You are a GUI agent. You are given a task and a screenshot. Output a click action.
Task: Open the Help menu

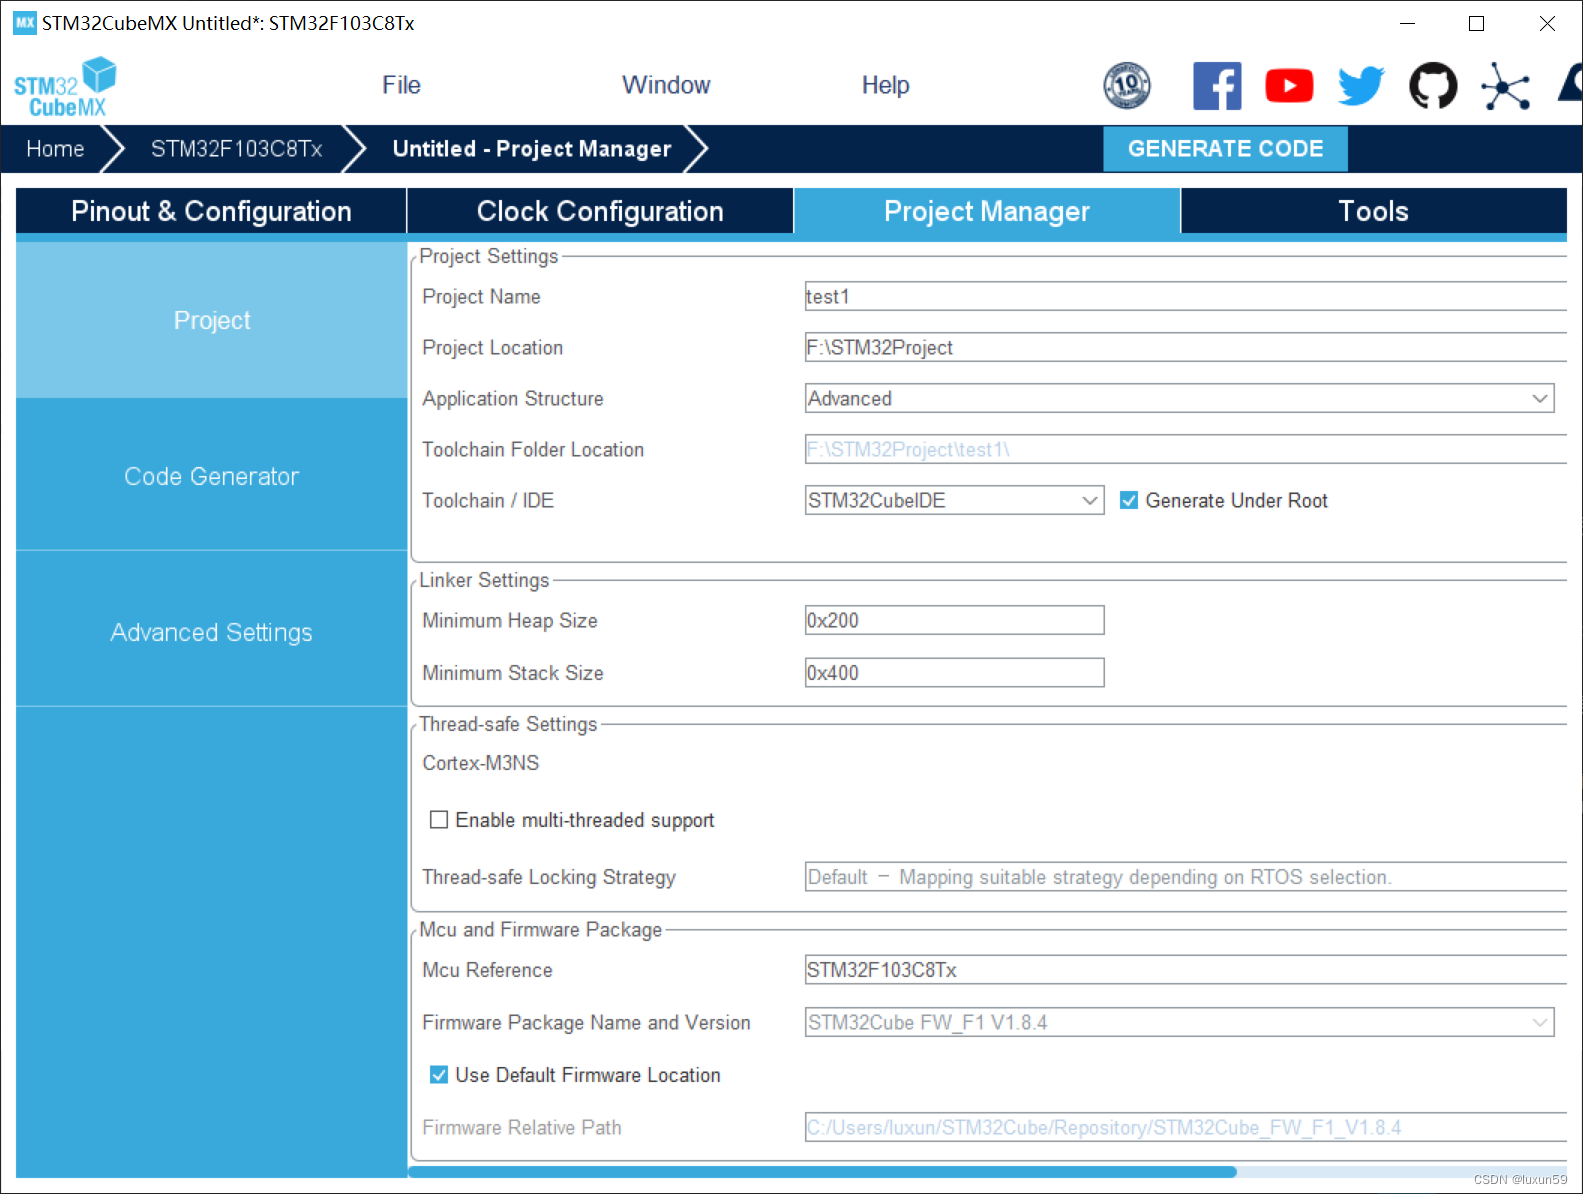[x=885, y=85]
